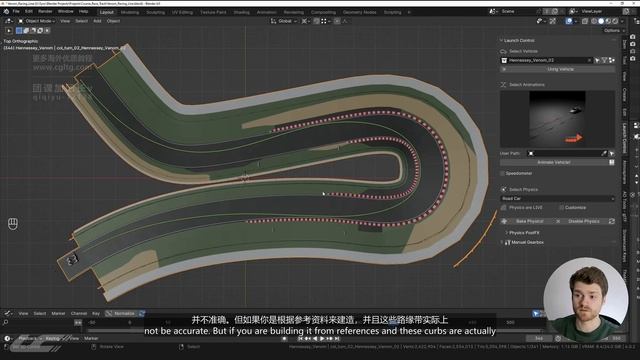640x360 pixels.
Task: Open the pivot point dropdown
Action: pos(305,21)
